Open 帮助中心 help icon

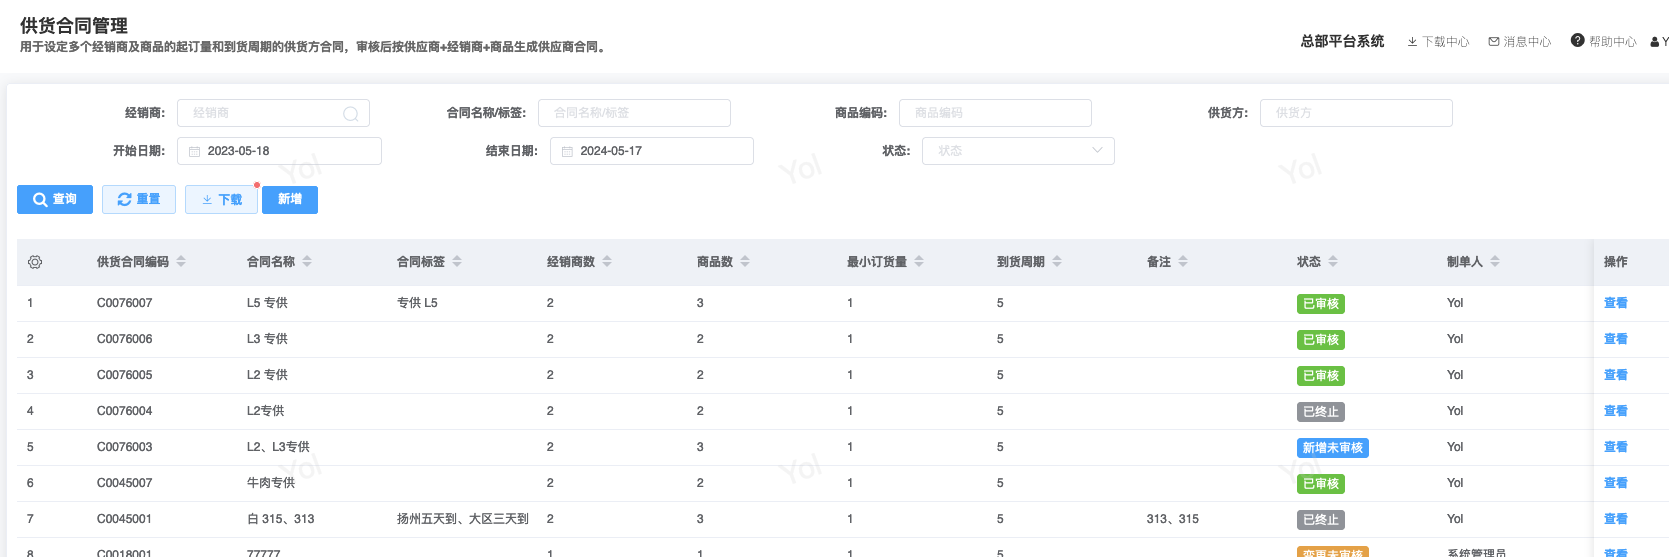[x=1578, y=41]
